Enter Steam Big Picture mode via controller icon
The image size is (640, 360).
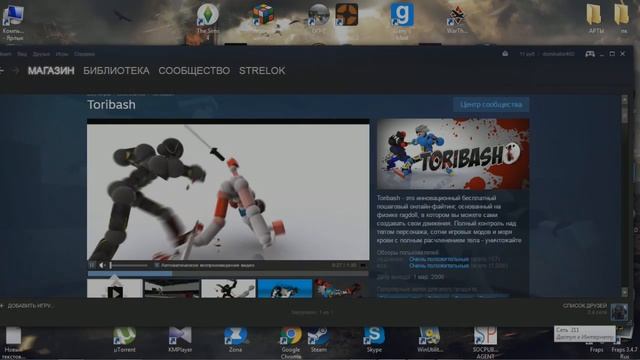point(590,54)
